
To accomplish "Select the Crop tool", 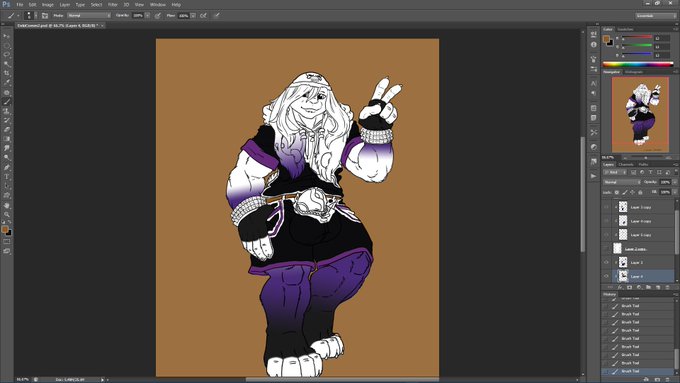I will (7, 73).
